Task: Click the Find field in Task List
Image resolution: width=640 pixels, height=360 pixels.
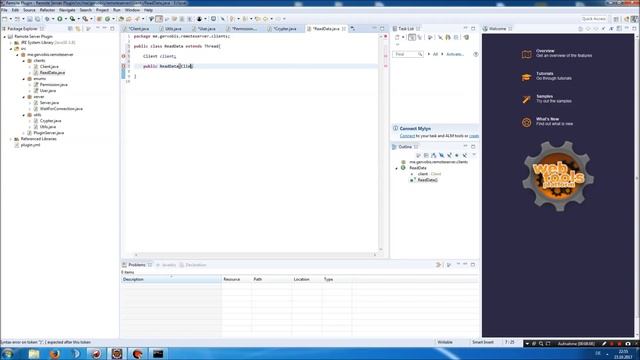Action: point(408,54)
